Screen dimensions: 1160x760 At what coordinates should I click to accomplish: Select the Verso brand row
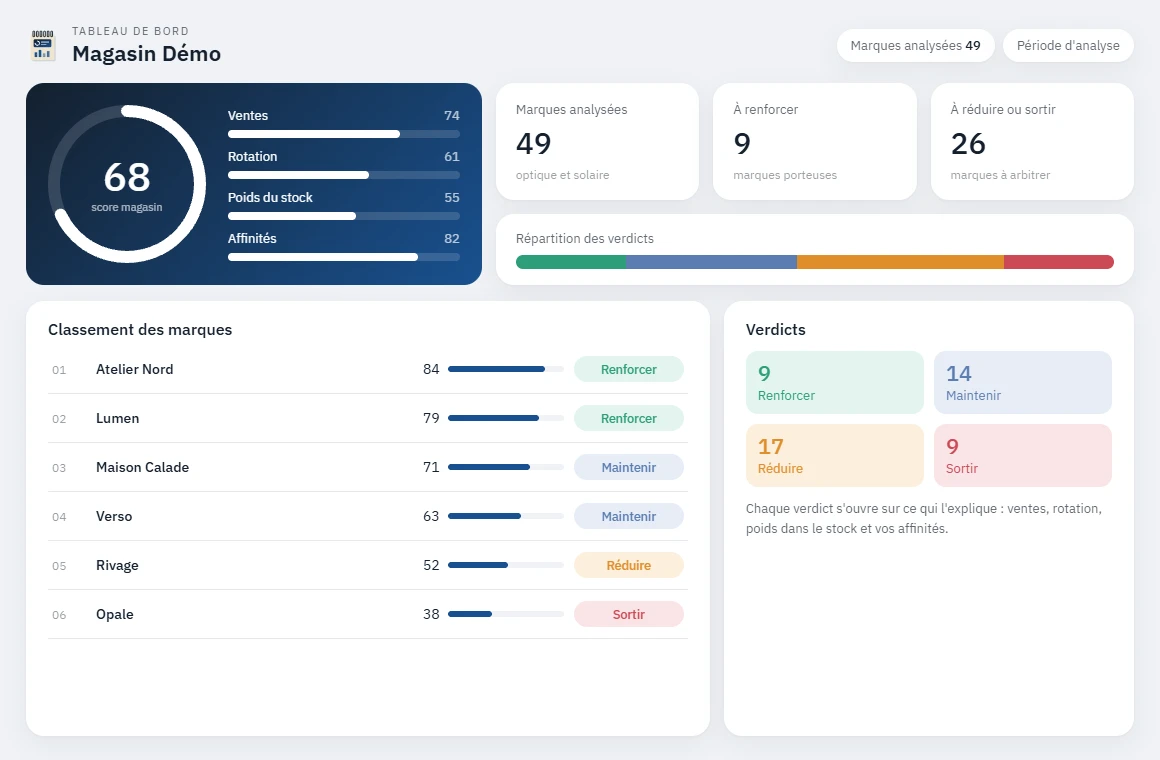click(x=368, y=516)
